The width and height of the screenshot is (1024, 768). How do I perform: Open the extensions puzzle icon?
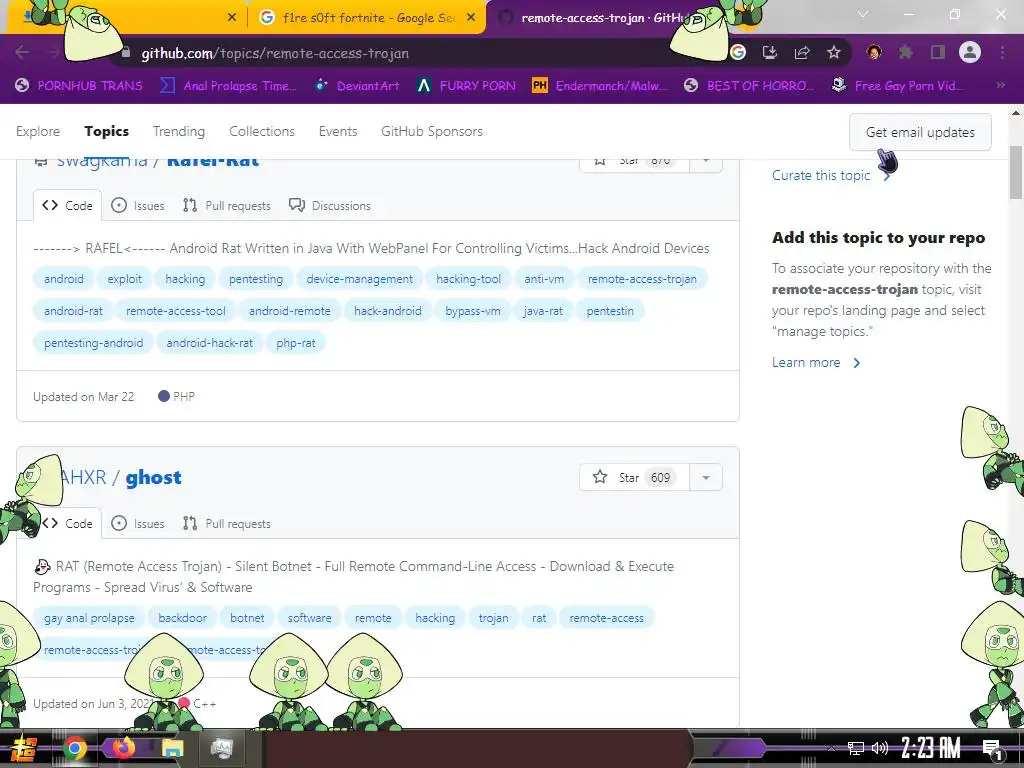coord(905,53)
